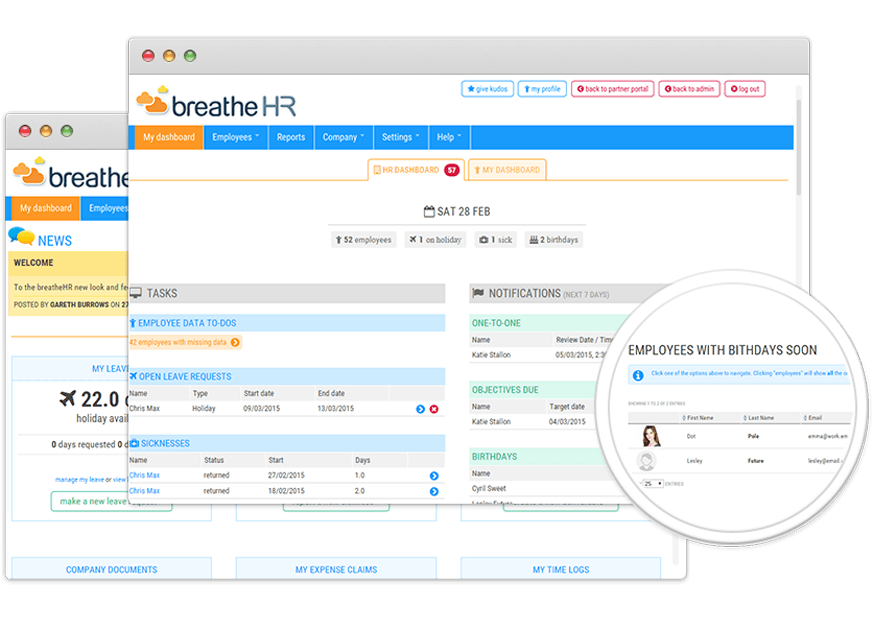
Task: Click the red 57 badge on HR Dashboard
Action: [451, 170]
